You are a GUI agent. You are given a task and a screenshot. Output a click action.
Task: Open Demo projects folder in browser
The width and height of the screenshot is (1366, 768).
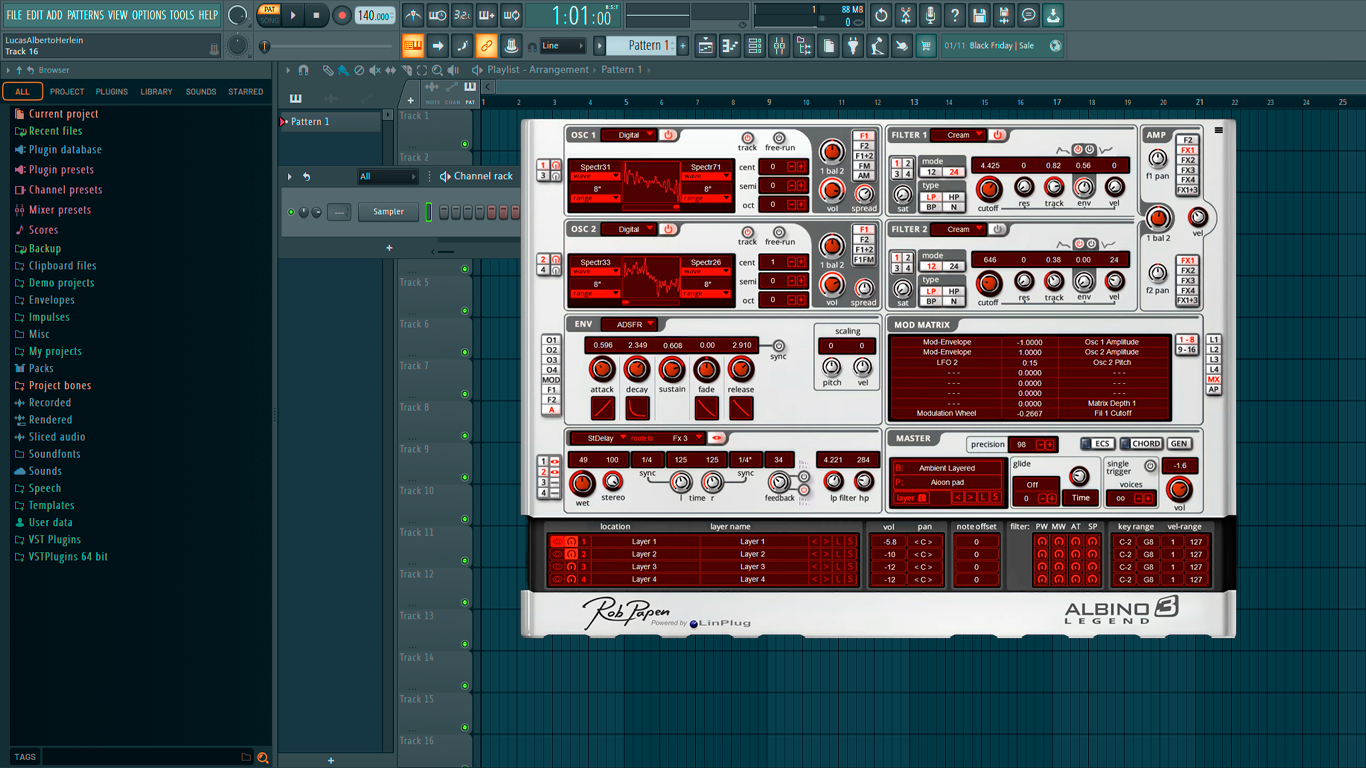(61, 283)
